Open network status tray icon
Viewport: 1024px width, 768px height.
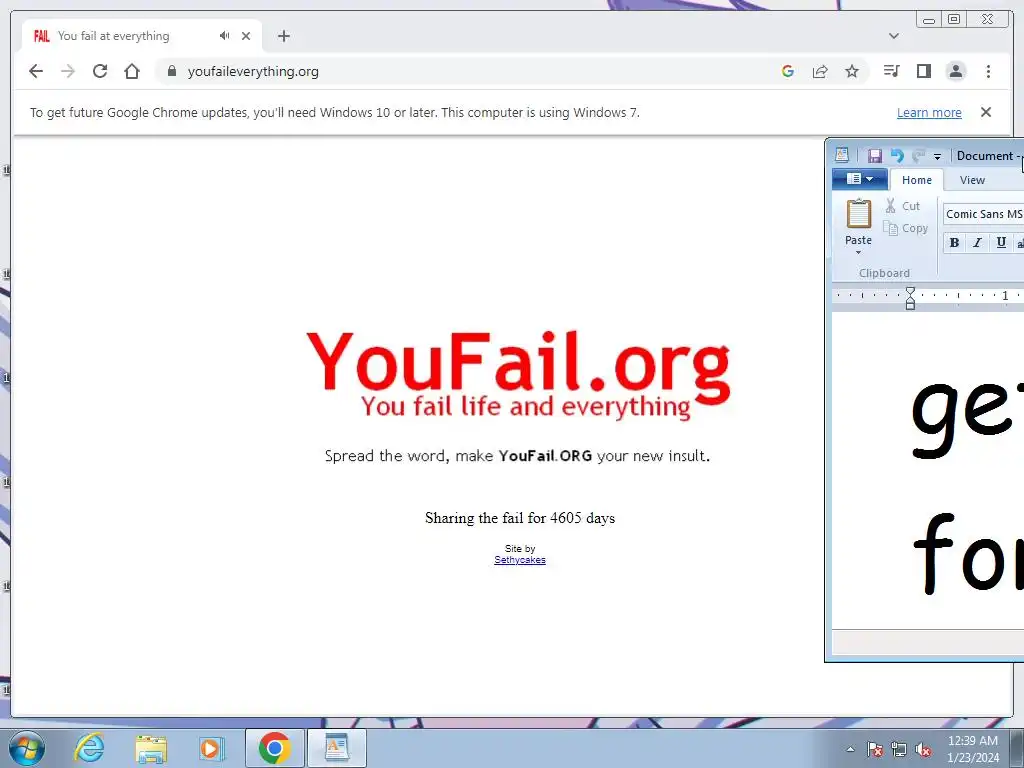[x=899, y=749]
